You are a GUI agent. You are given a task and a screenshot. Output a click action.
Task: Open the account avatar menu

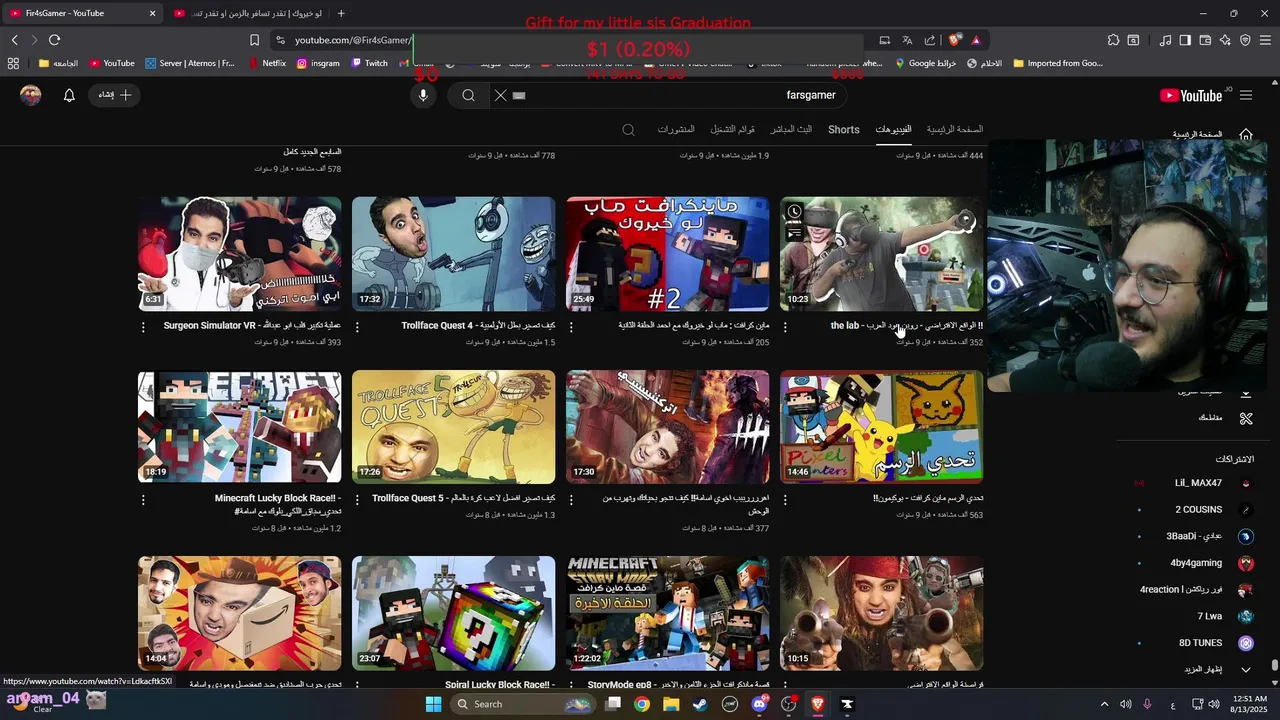pyautogui.click(x=31, y=95)
